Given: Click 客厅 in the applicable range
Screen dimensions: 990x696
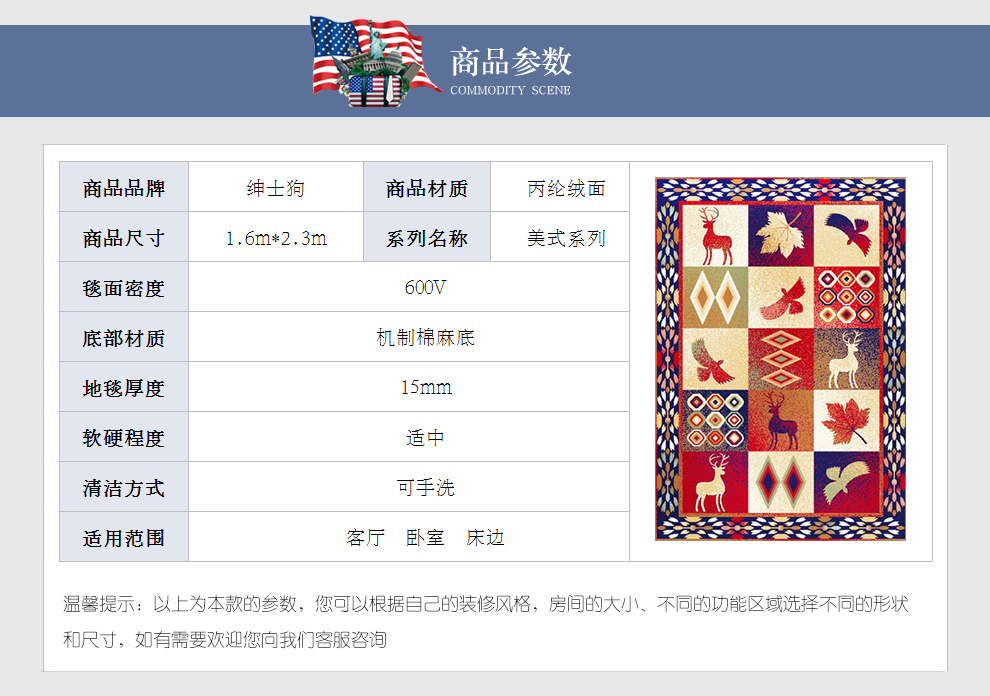Looking at the screenshot, I should 366,537.
